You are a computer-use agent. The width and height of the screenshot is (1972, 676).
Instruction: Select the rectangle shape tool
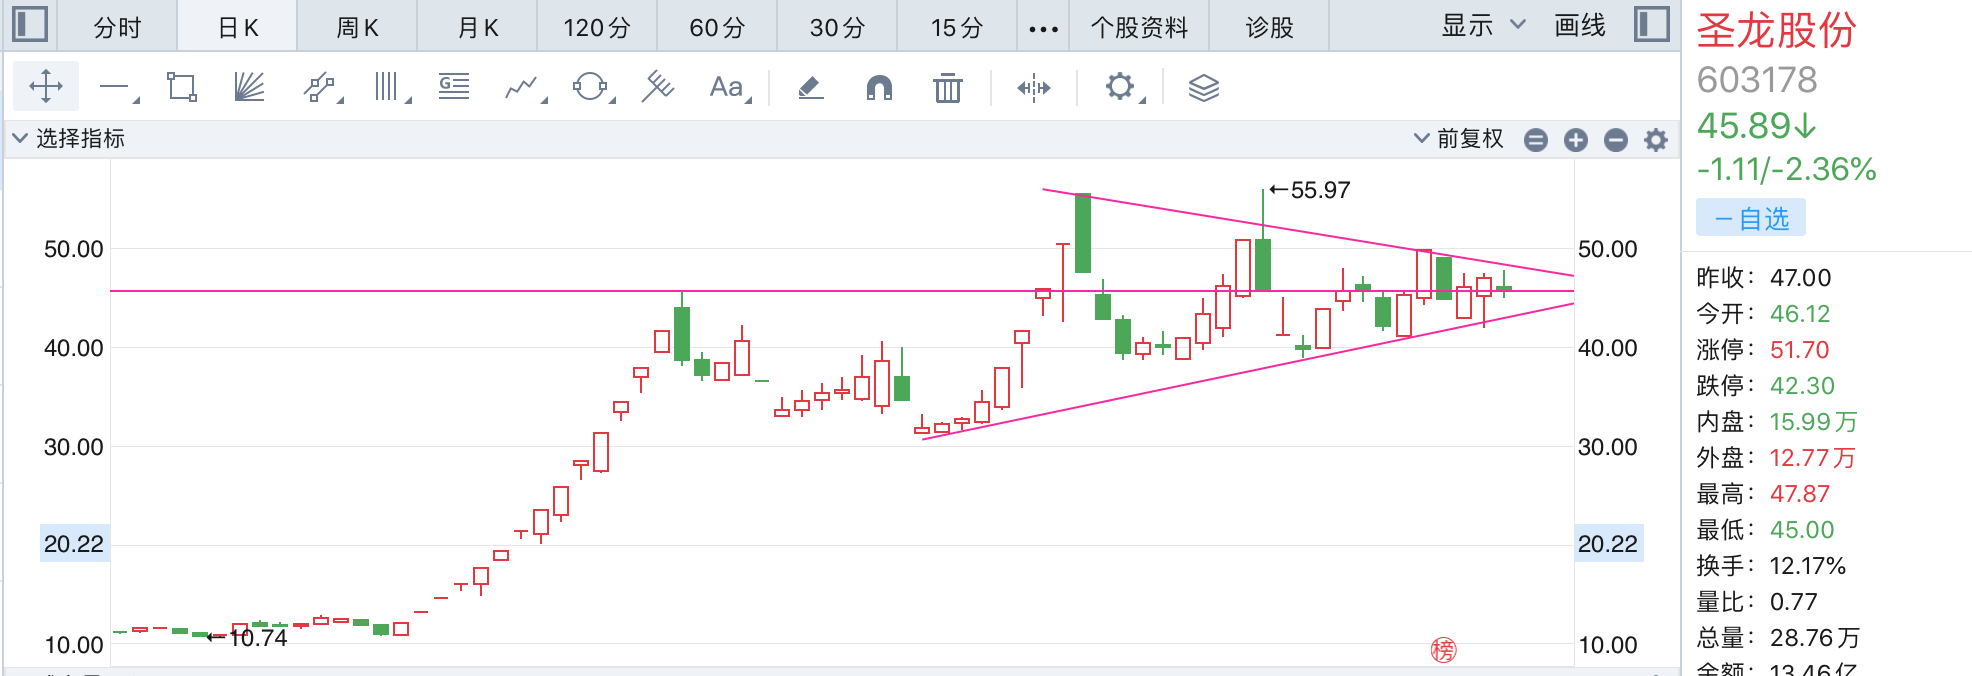[x=181, y=87]
